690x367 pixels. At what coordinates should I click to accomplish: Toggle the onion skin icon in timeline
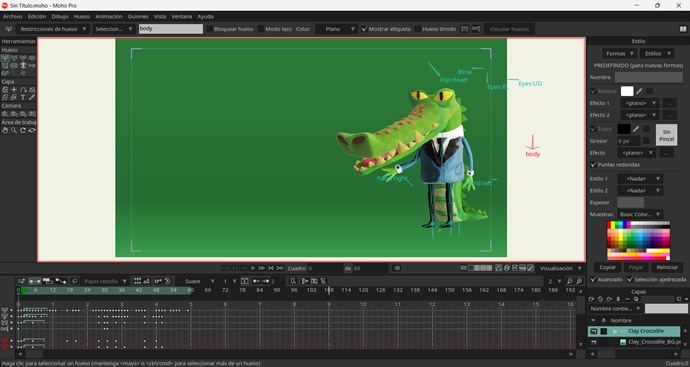click(x=75, y=281)
